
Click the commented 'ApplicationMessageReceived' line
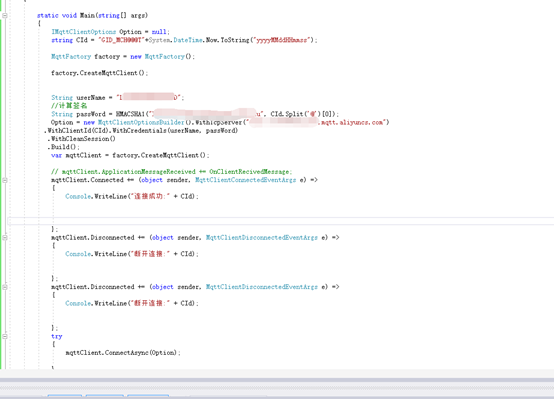(171, 172)
